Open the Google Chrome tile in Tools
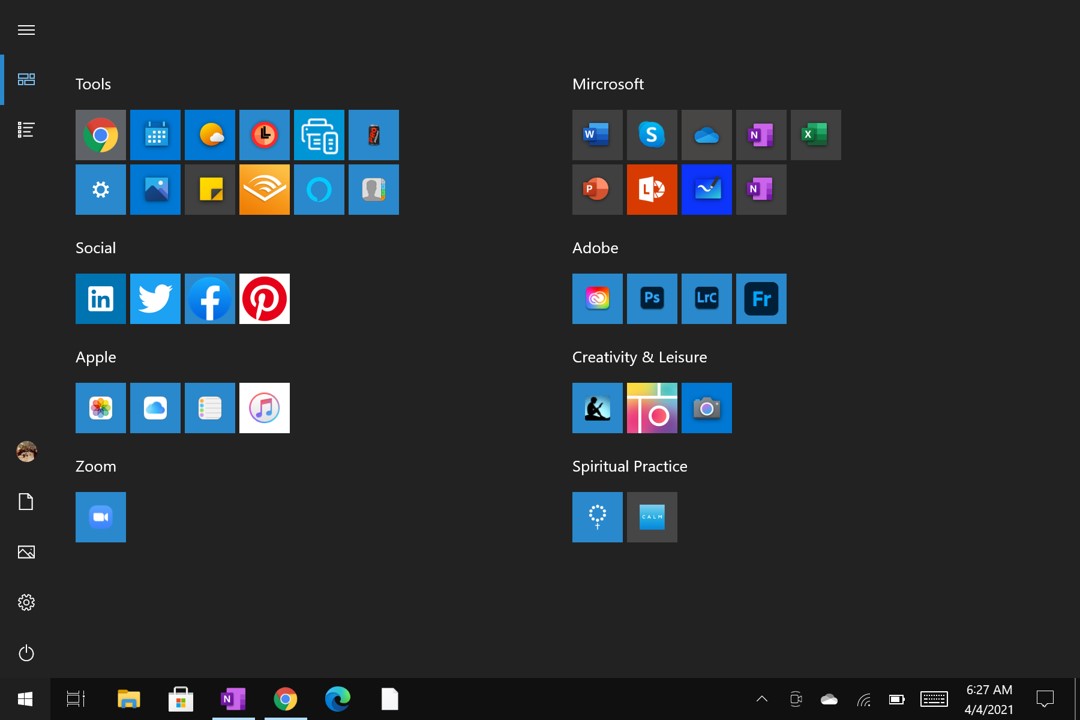Viewport: 1080px width, 720px height. click(101, 135)
